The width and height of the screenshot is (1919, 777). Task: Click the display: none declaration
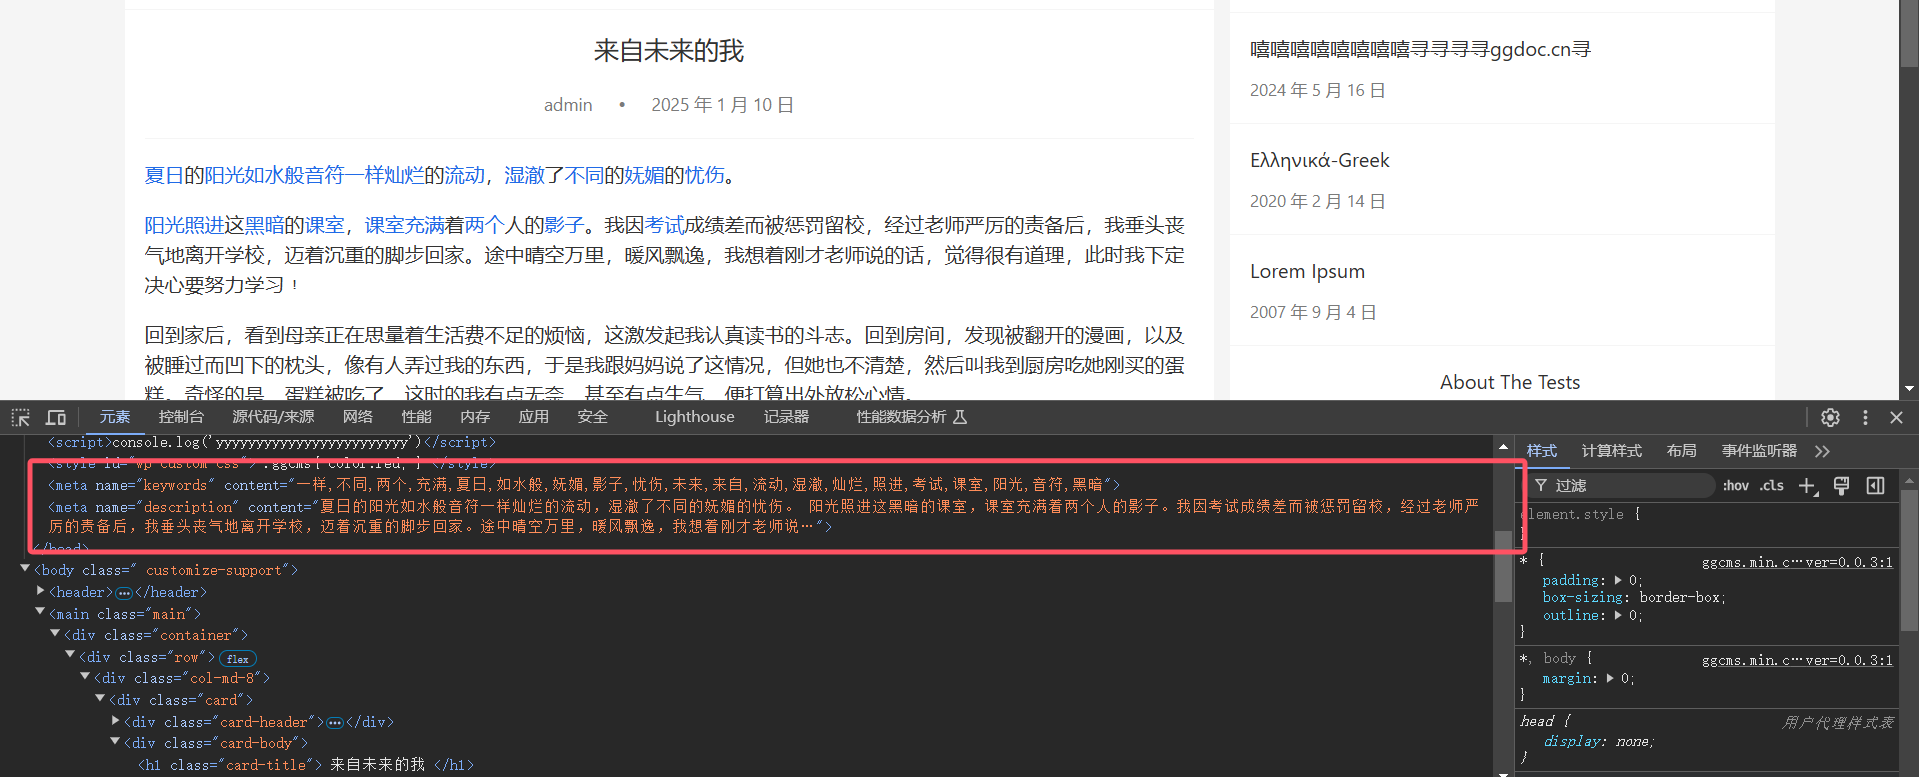click(1599, 741)
